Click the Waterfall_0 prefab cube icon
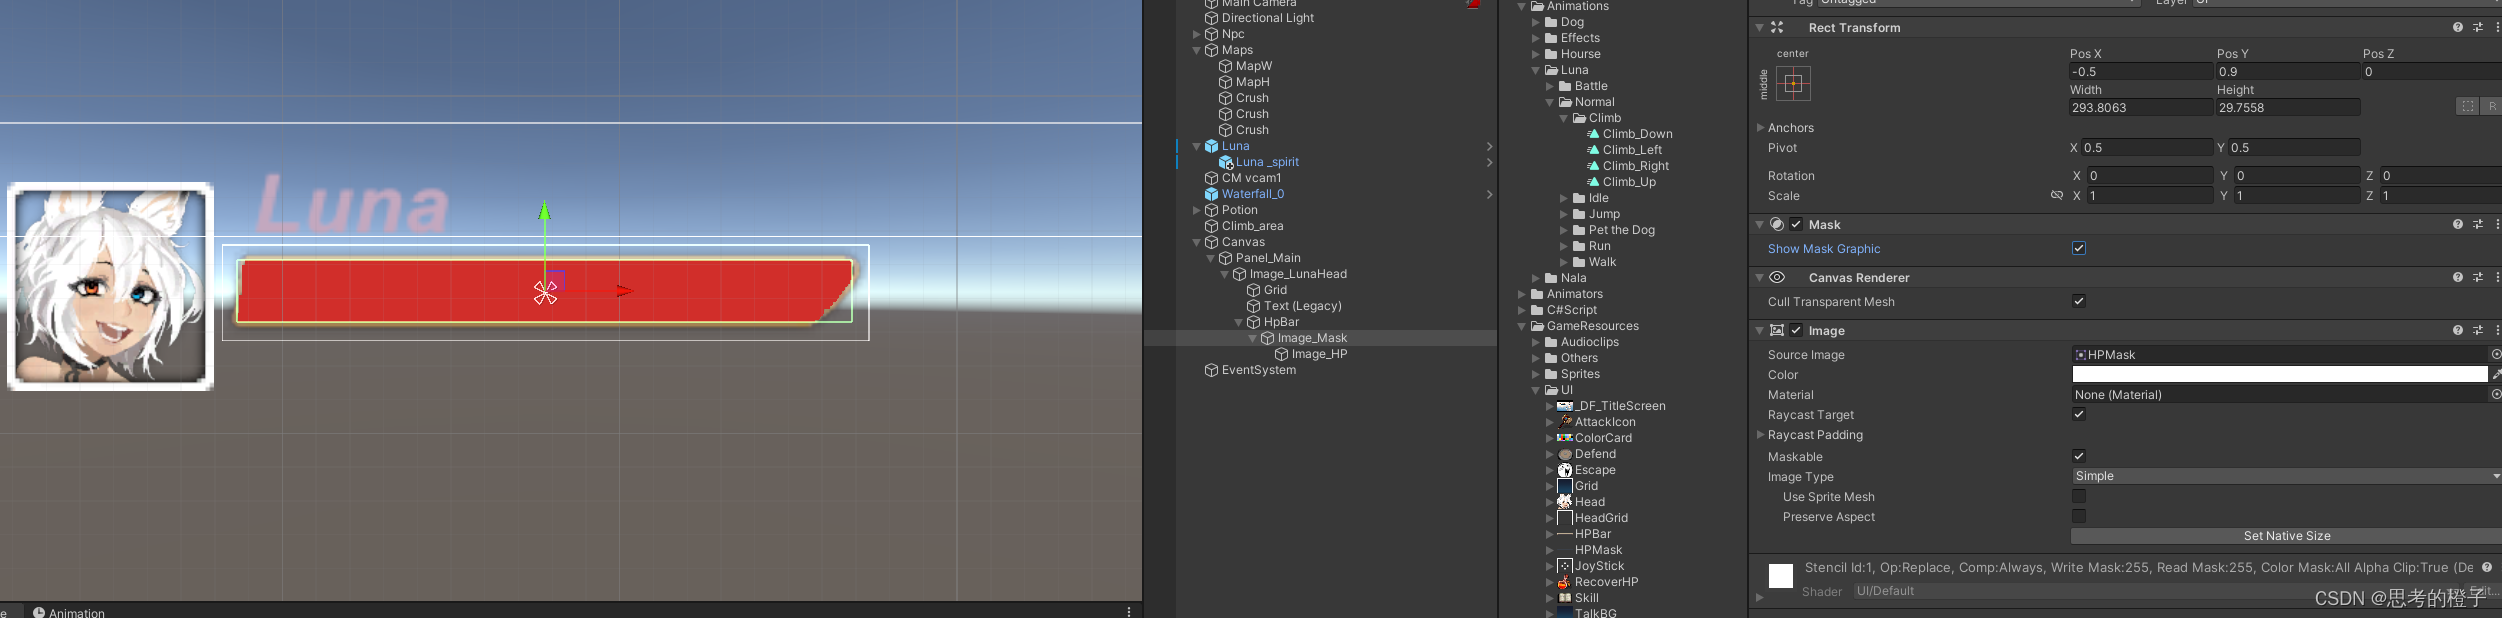2502x618 pixels. pos(1211,194)
